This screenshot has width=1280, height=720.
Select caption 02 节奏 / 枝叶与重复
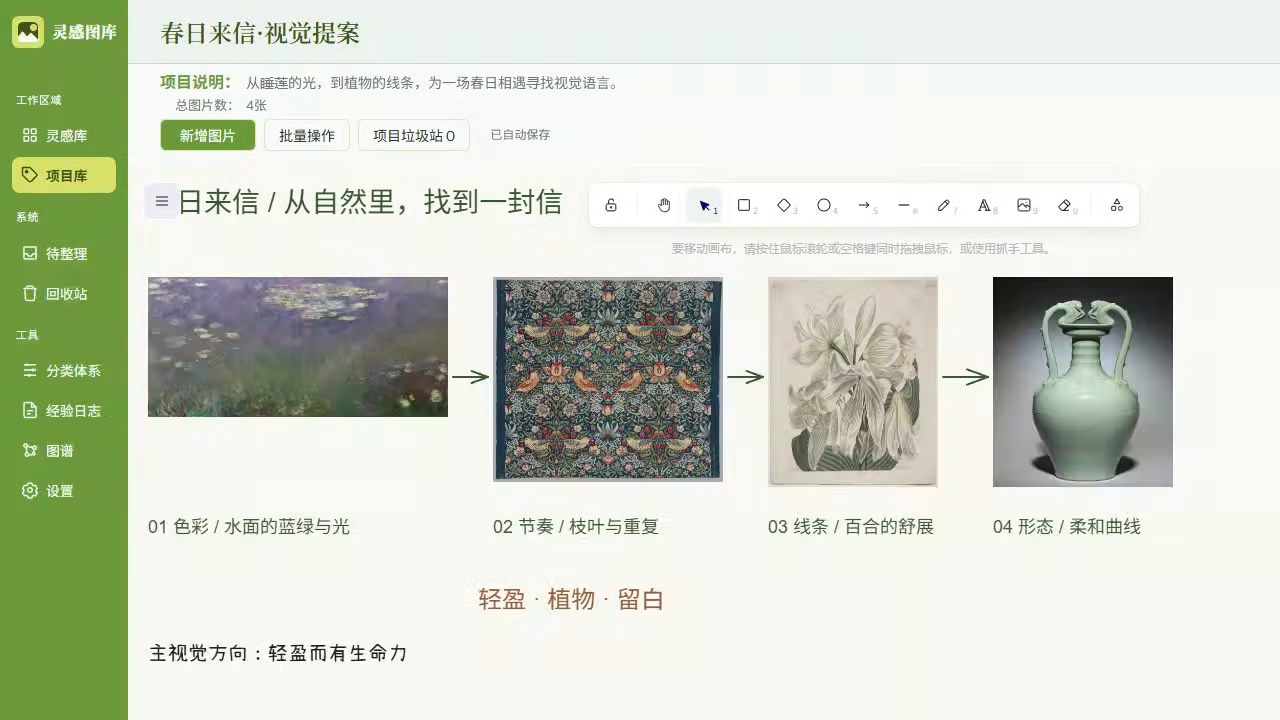[576, 526]
